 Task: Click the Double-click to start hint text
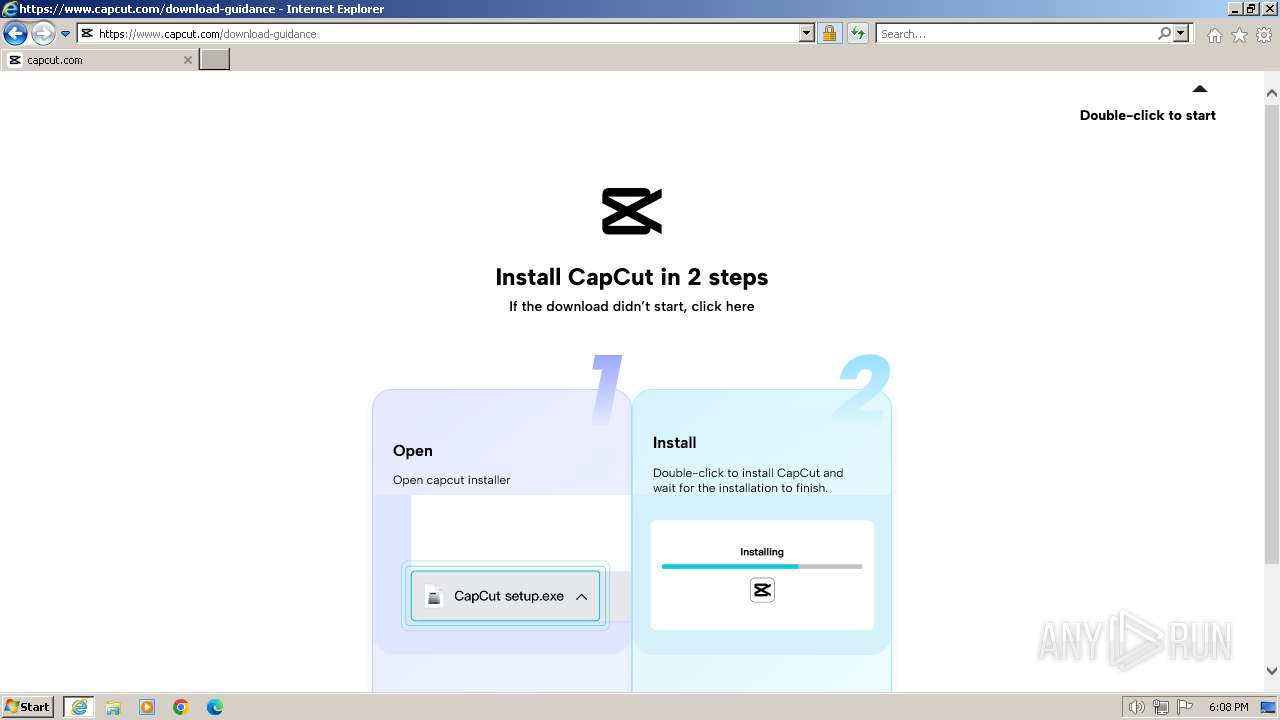click(1148, 115)
